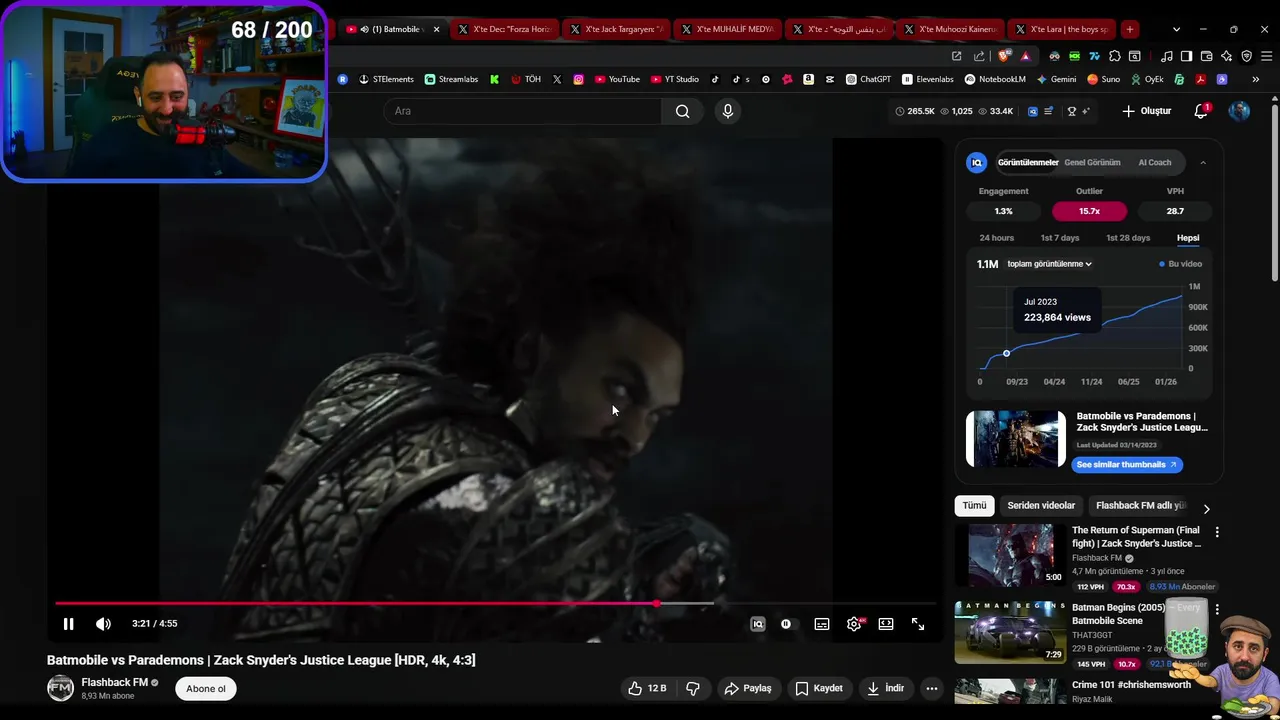Open YouTube notifications bell

coord(1201,111)
